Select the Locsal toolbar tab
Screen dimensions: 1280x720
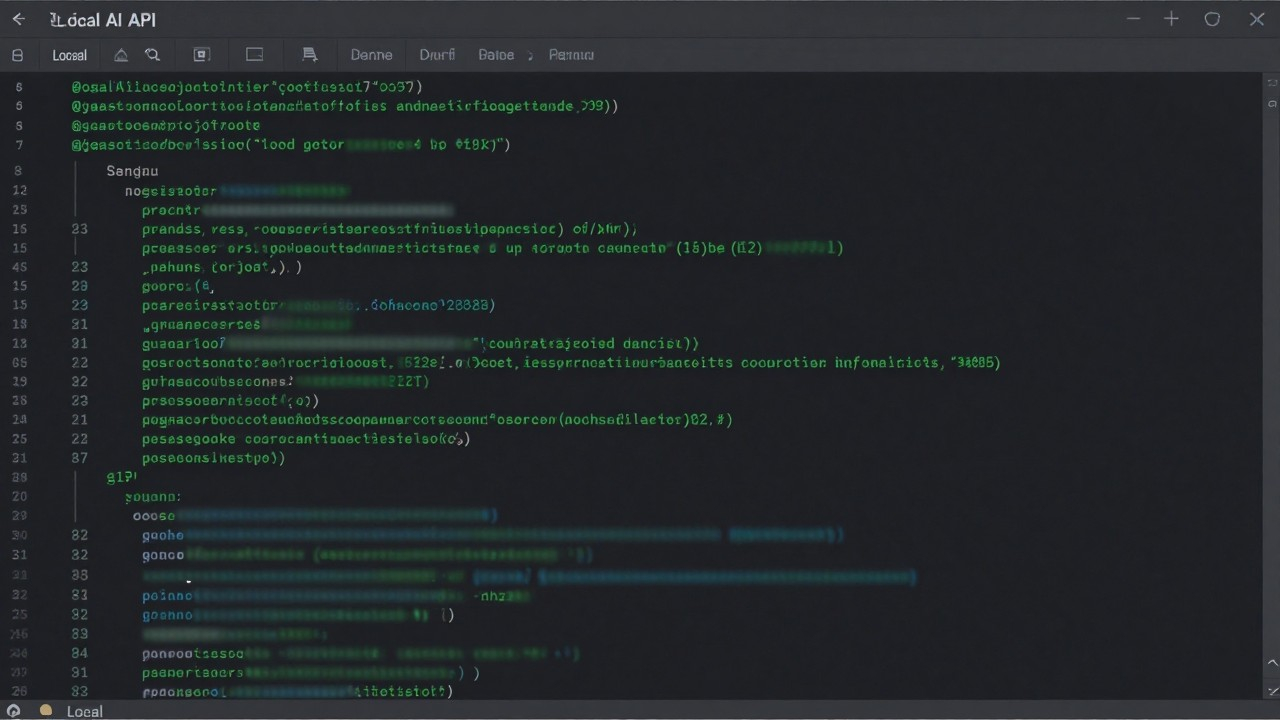pyautogui.click(x=70, y=55)
